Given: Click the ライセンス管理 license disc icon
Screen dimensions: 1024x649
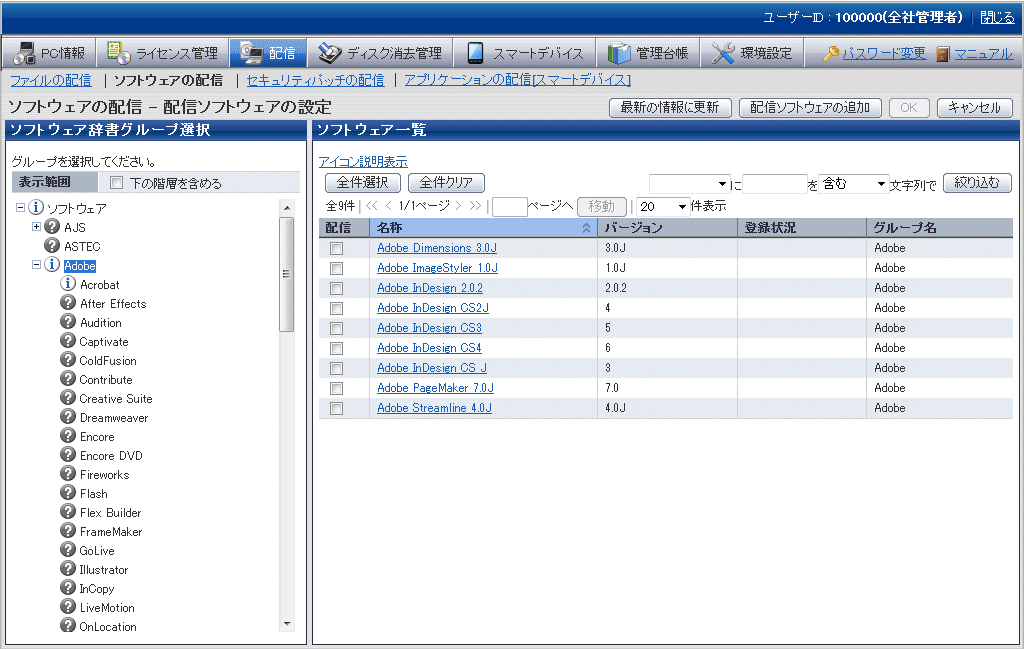Looking at the screenshot, I should [x=118, y=53].
